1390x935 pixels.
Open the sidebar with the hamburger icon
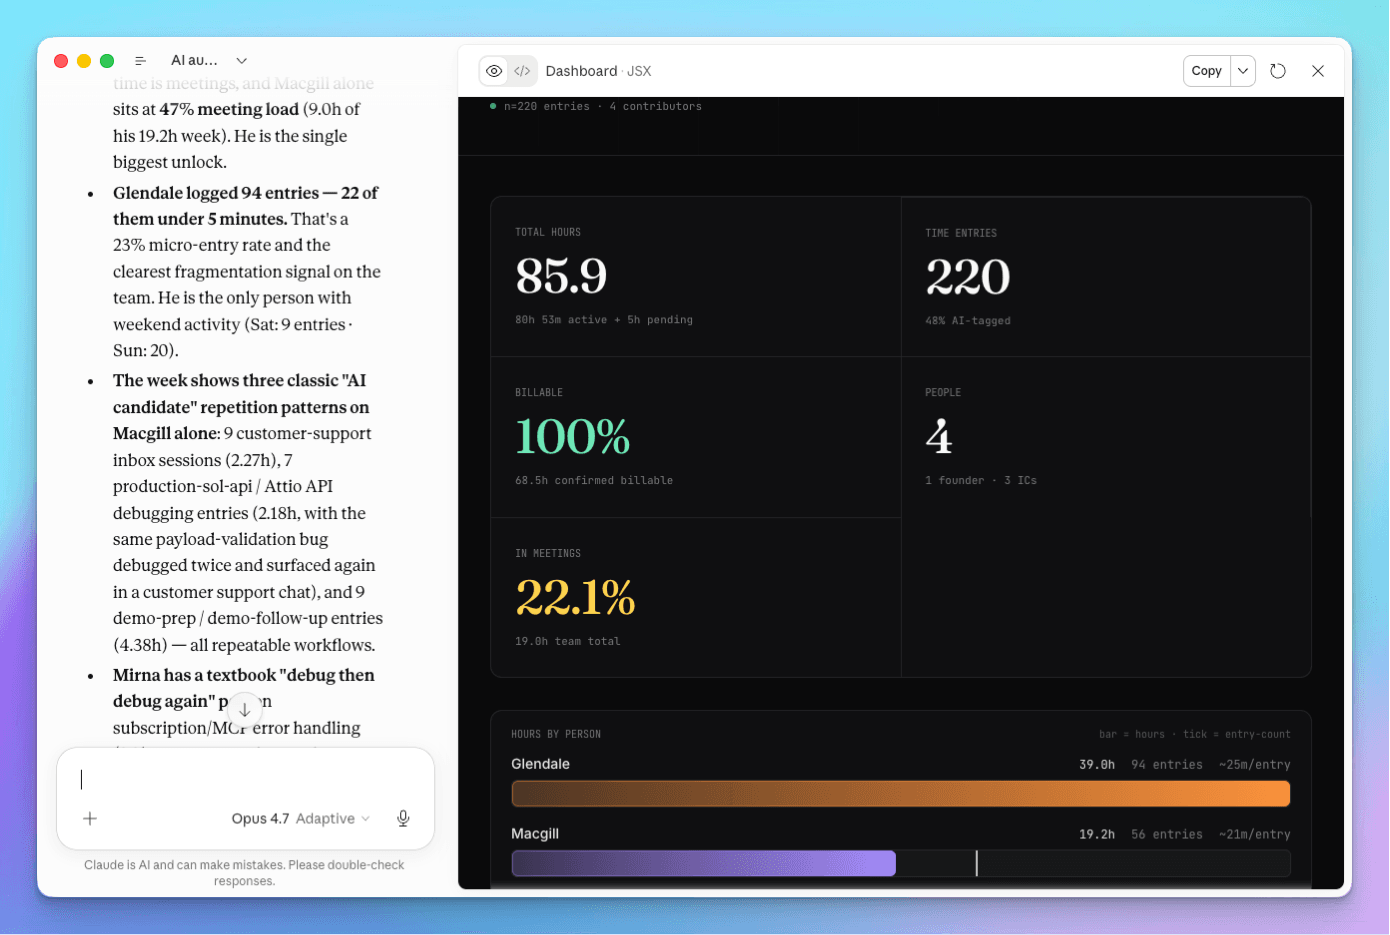tap(140, 60)
